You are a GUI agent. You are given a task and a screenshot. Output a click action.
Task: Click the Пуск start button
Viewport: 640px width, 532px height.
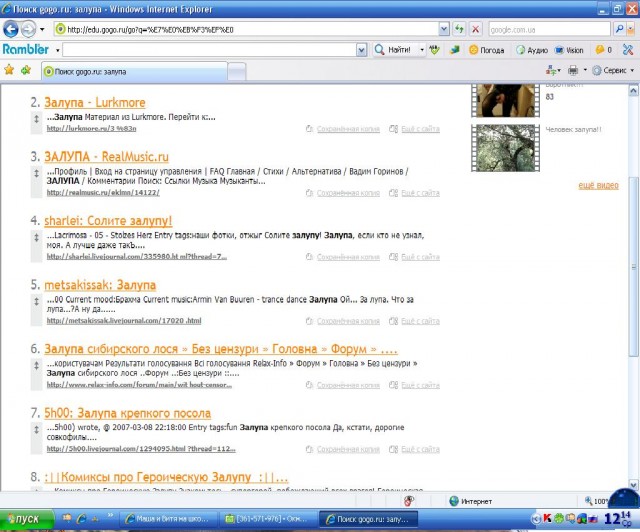click(27, 519)
